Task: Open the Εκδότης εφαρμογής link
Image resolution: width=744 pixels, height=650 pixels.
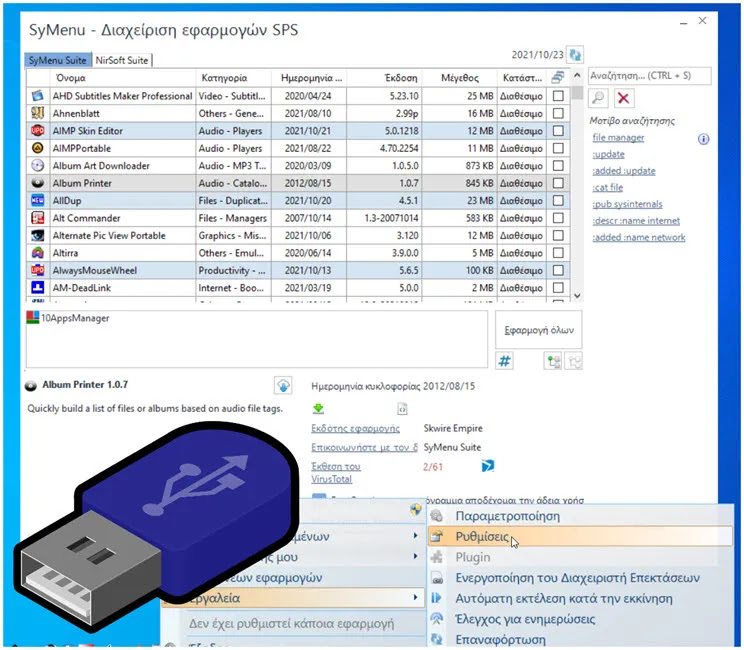Action: pos(355,428)
